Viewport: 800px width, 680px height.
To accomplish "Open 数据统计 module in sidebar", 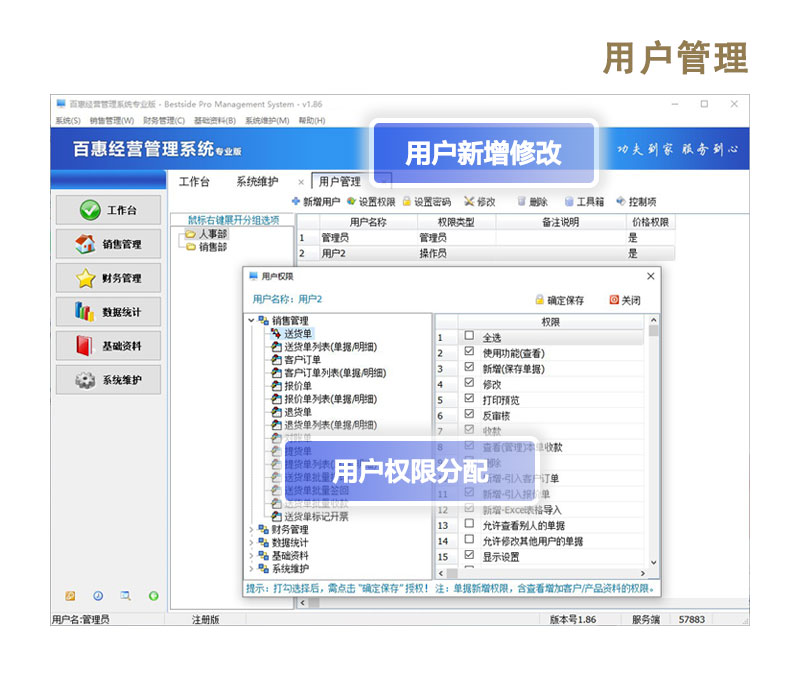I will 108,312.
